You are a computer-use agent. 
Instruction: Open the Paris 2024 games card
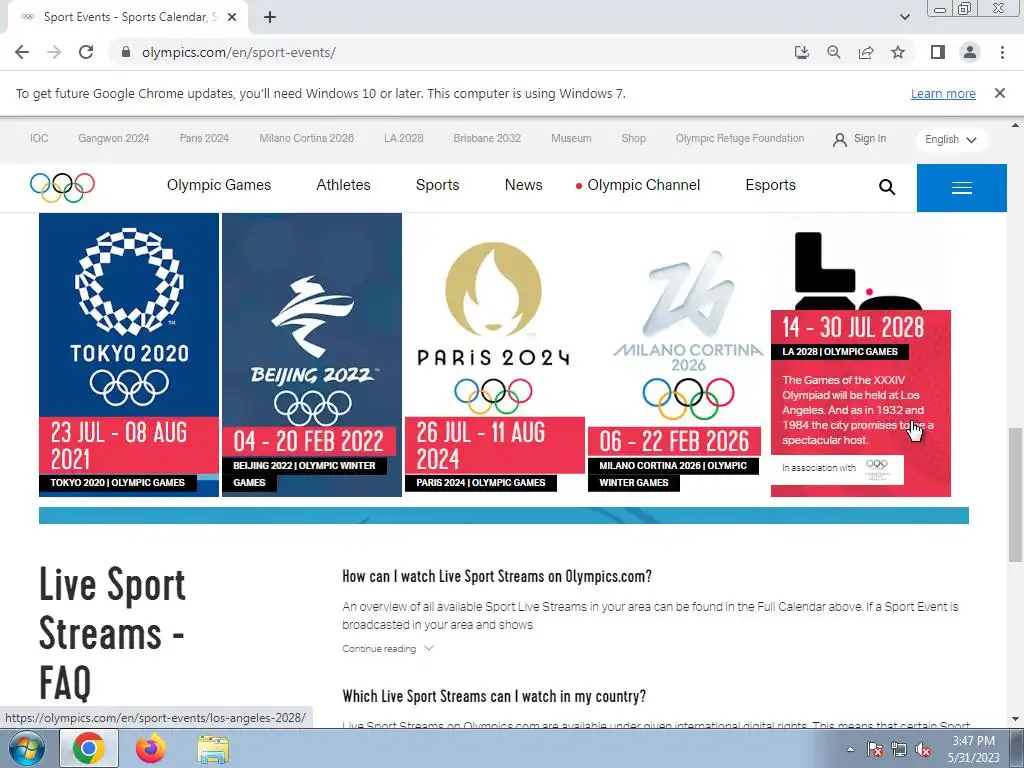(494, 355)
